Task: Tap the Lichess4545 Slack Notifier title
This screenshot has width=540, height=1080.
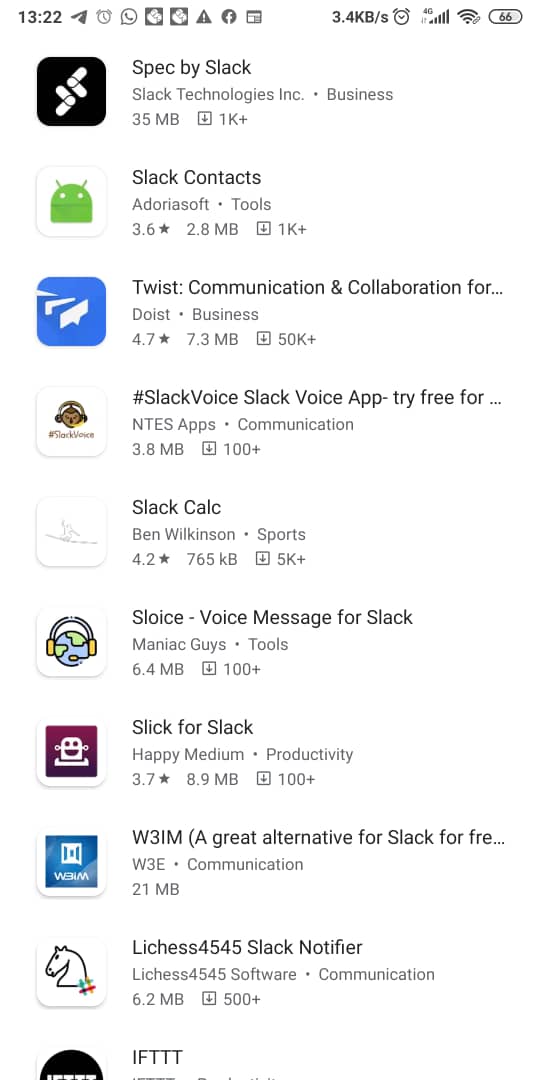Action: tap(247, 947)
